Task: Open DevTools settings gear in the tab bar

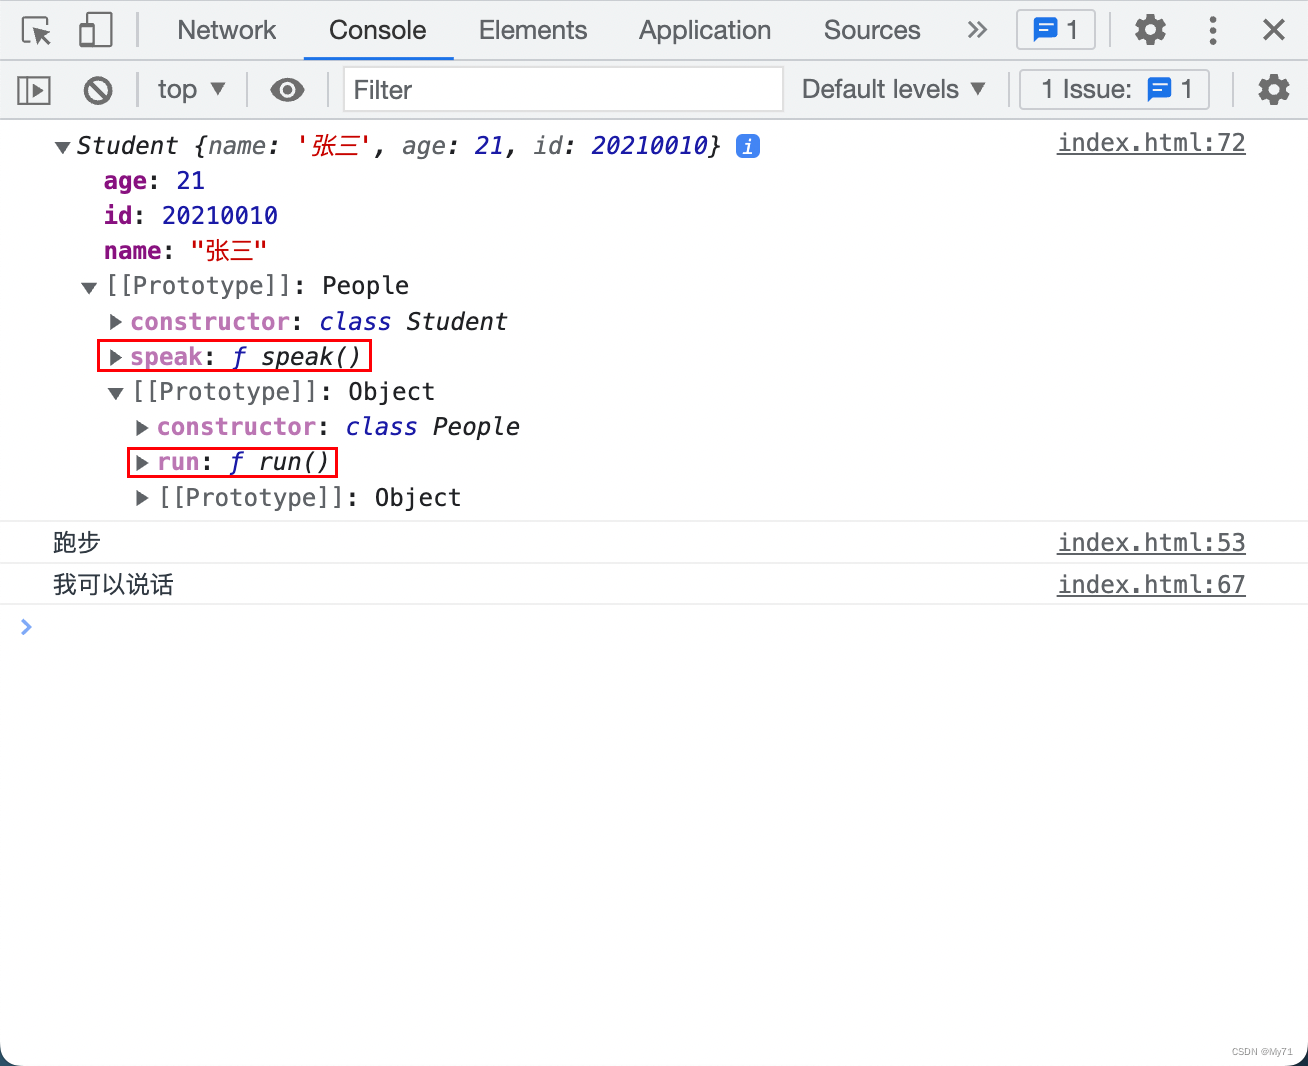Action: tap(1150, 30)
